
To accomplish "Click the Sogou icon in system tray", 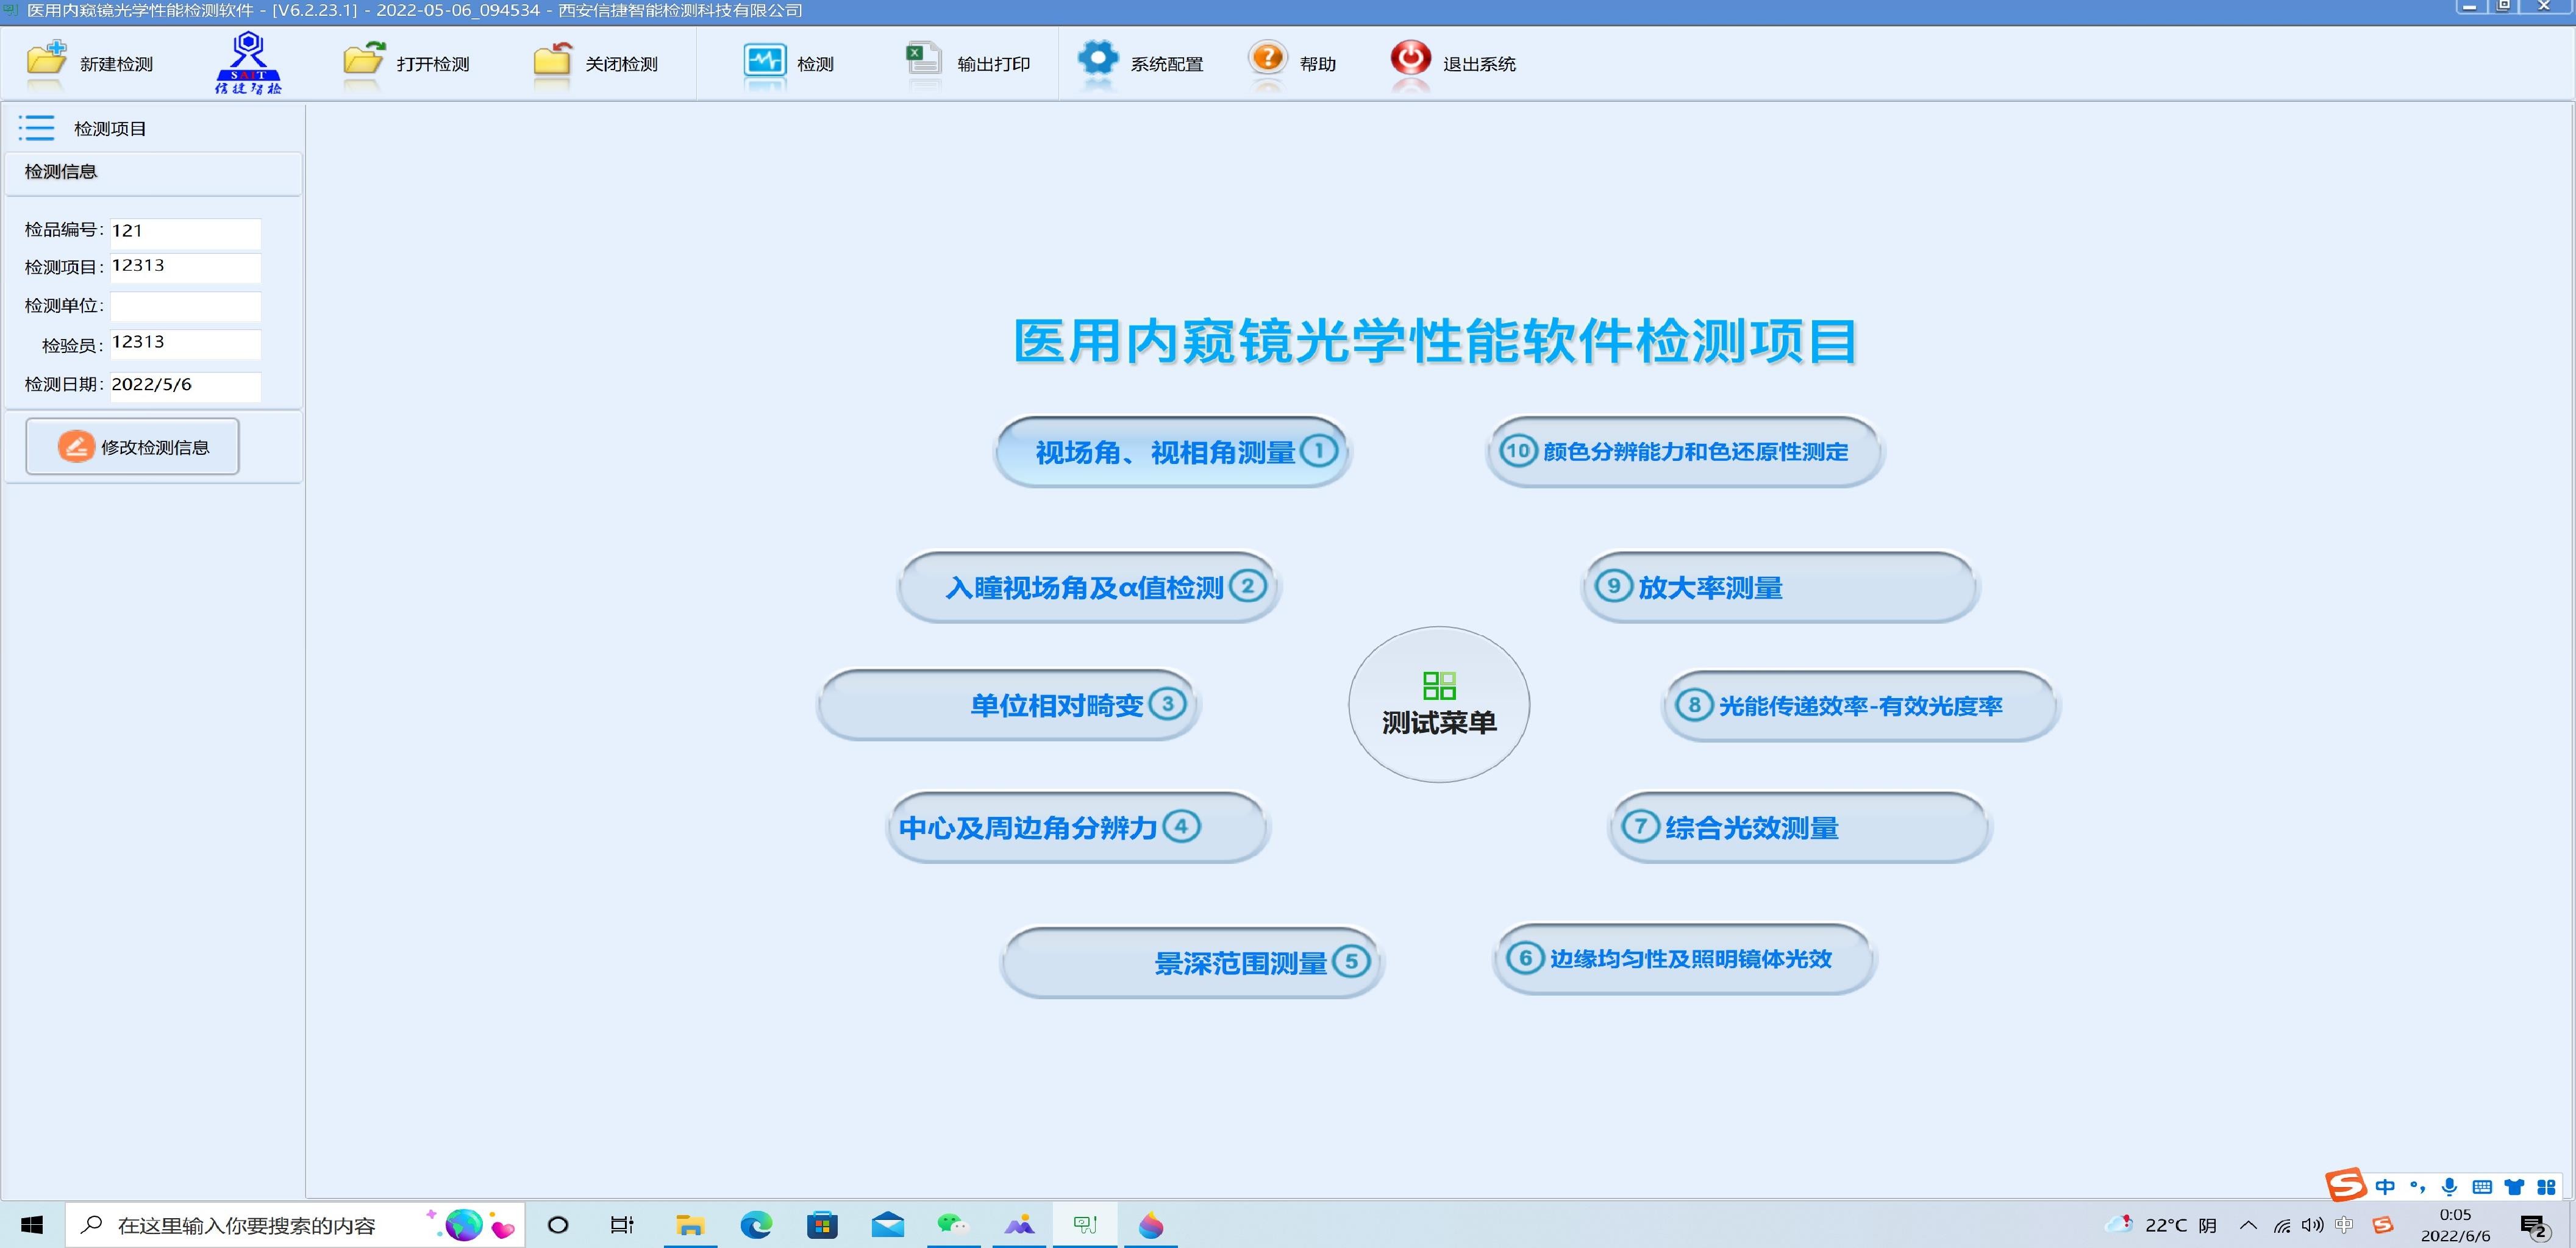I will click(2384, 1224).
